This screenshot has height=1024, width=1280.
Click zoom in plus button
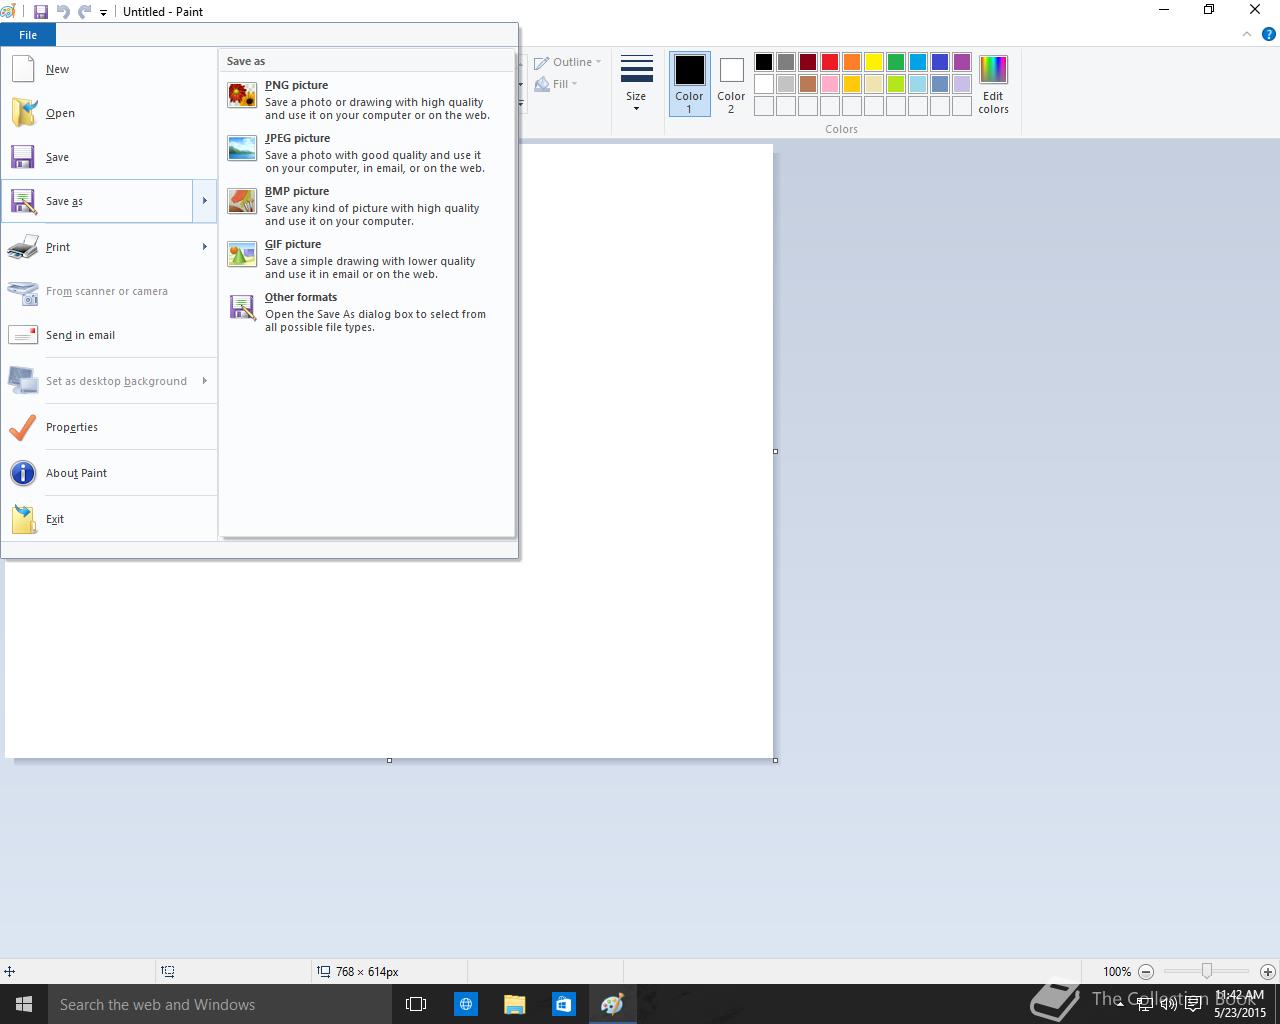[x=1267, y=971]
